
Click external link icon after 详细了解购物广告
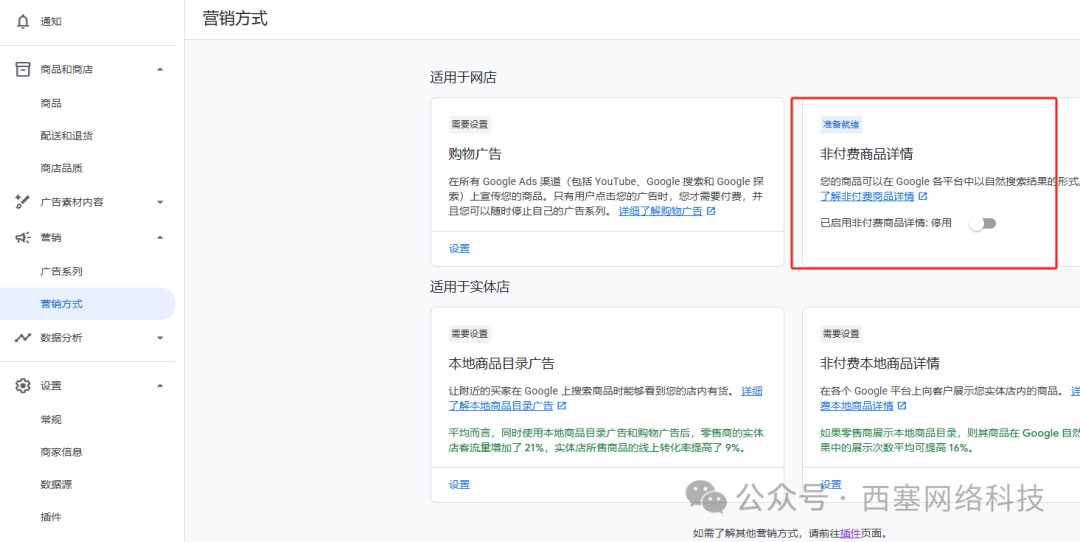click(x=711, y=211)
